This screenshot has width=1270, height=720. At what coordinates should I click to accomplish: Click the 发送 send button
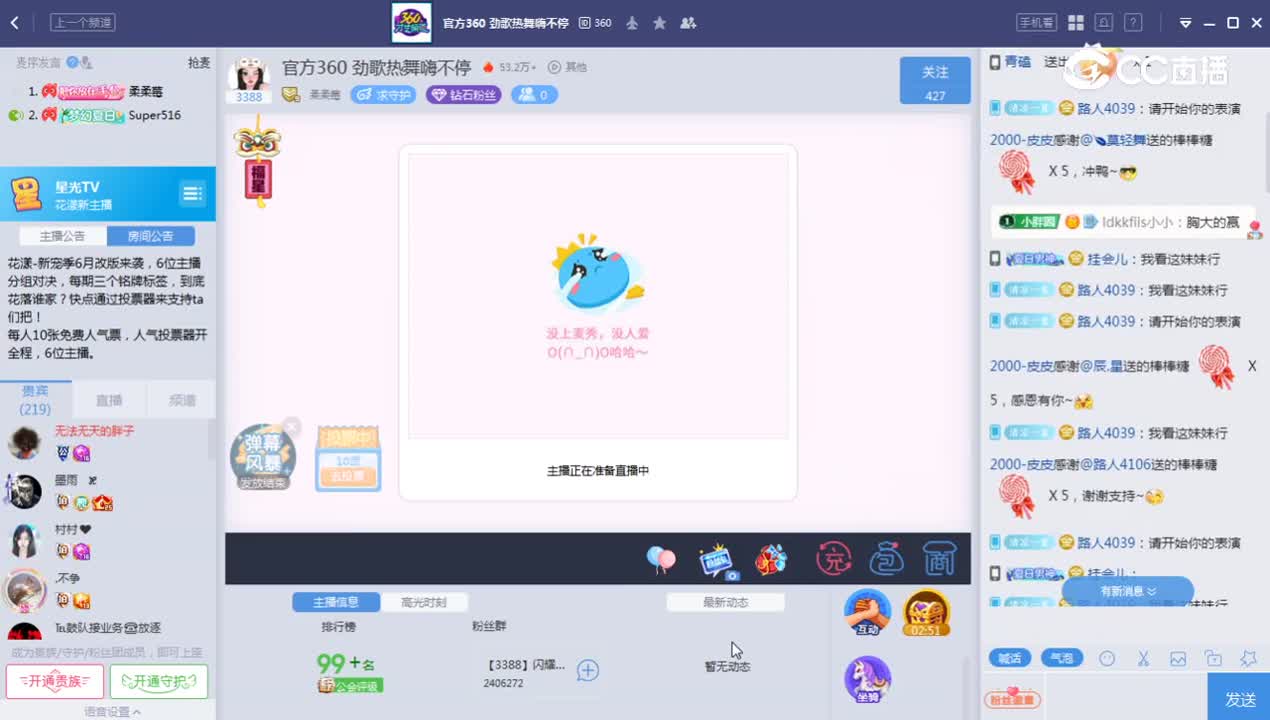point(1240,698)
